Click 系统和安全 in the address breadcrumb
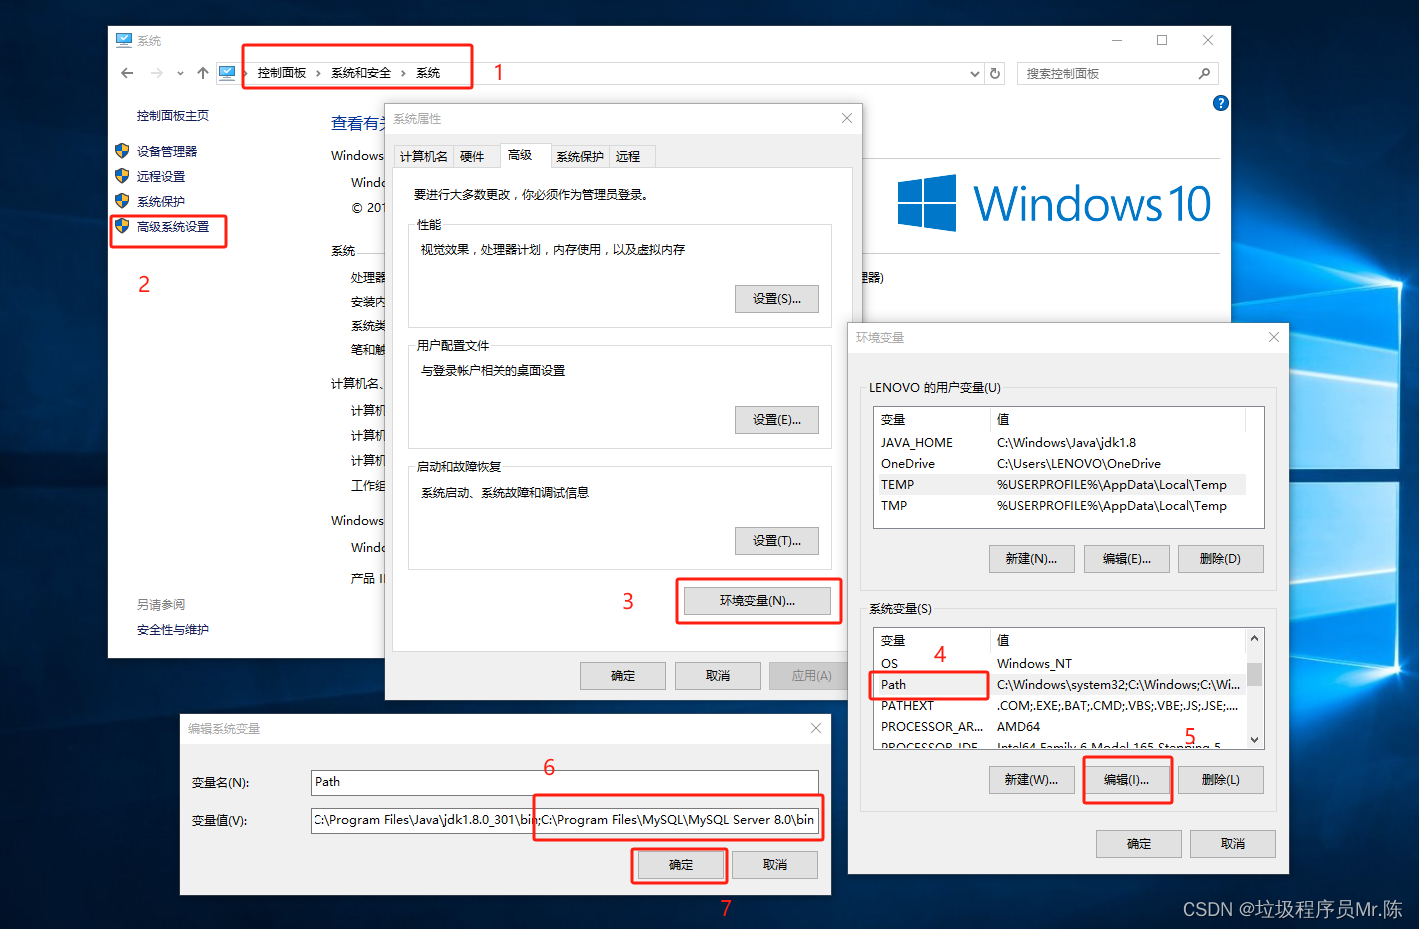The image size is (1419, 929). [361, 73]
